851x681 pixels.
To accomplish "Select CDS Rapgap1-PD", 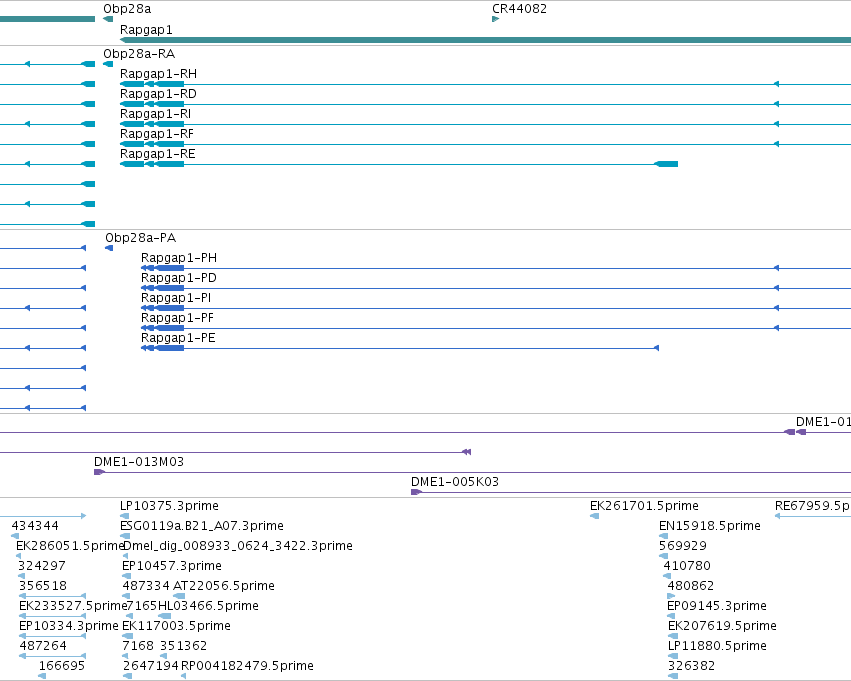I will pos(179,278).
